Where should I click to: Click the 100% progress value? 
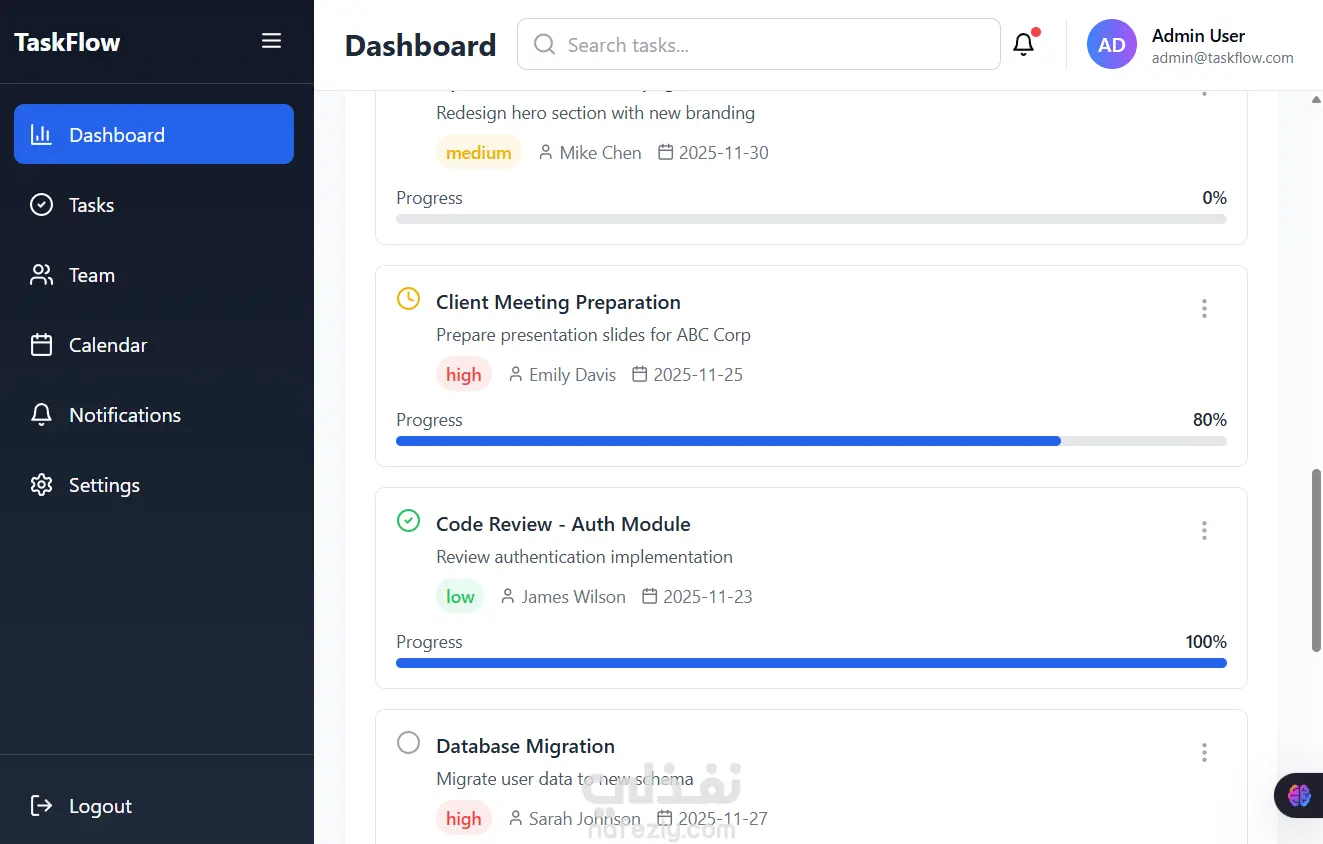click(1206, 642)
